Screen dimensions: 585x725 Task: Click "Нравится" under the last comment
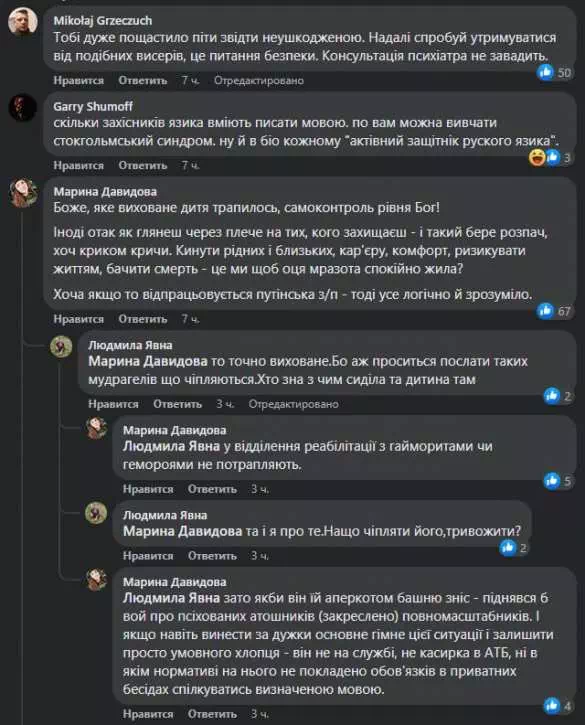click(x=148, y=714)
